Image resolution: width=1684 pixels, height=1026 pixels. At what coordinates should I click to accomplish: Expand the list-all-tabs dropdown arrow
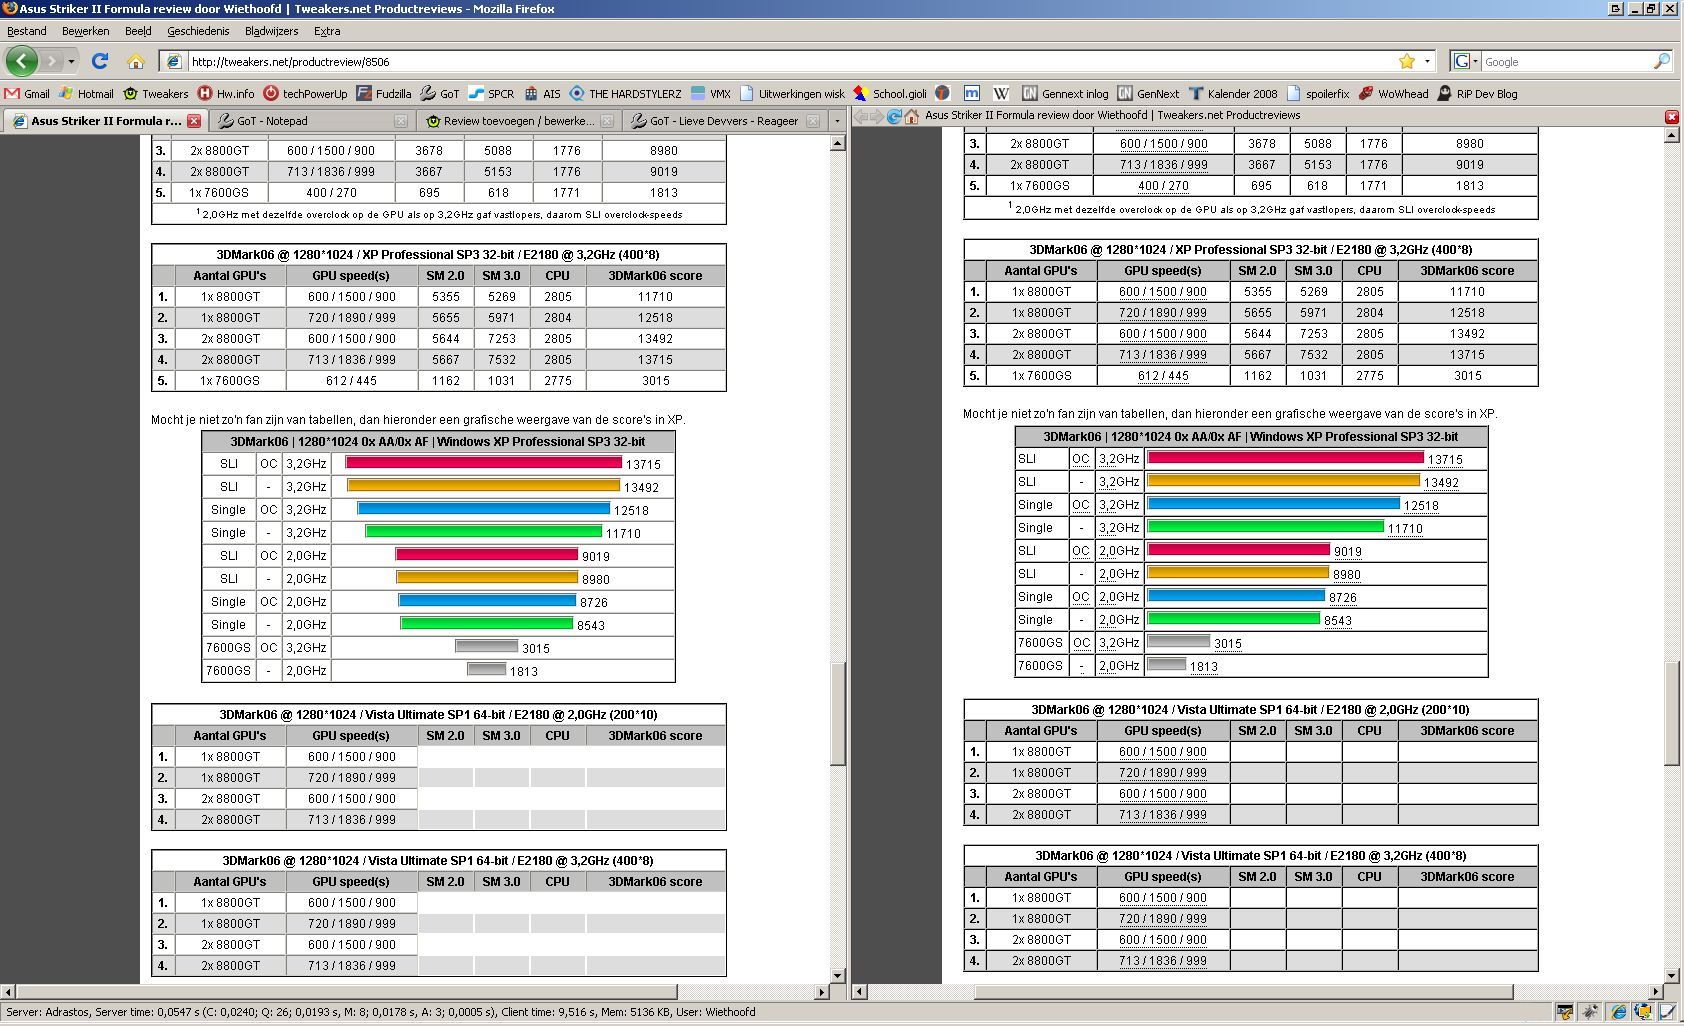(x=837, y=121)
